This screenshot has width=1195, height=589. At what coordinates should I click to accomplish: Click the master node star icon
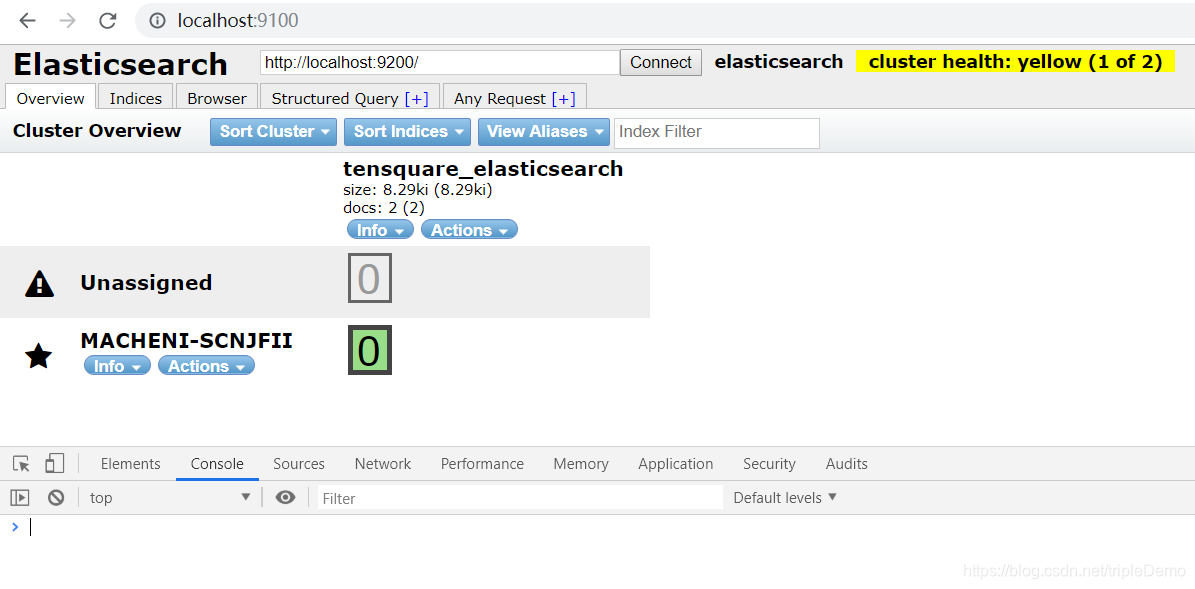click(39, 356)
